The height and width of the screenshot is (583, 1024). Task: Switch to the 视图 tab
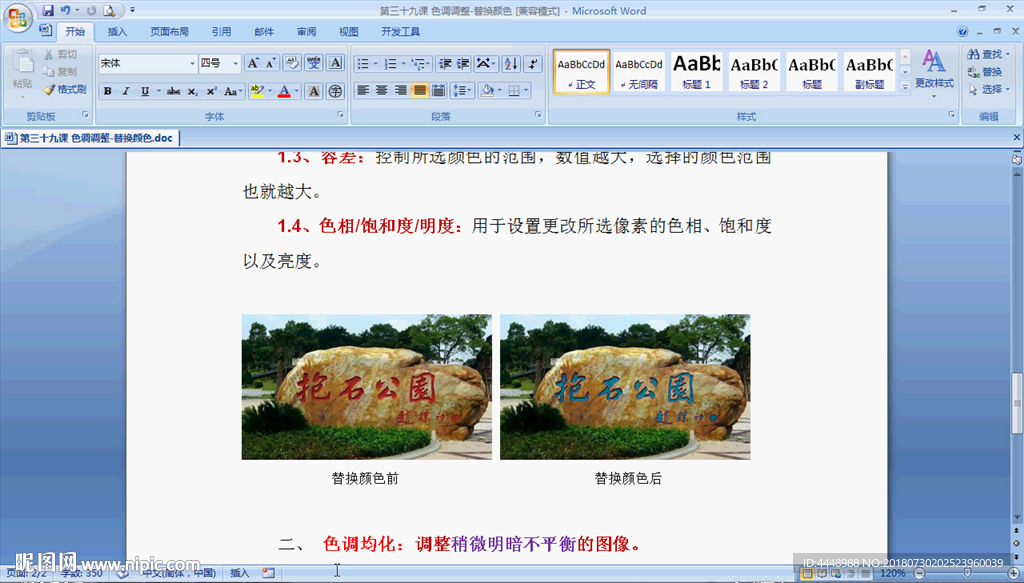(x=349, y=31)
